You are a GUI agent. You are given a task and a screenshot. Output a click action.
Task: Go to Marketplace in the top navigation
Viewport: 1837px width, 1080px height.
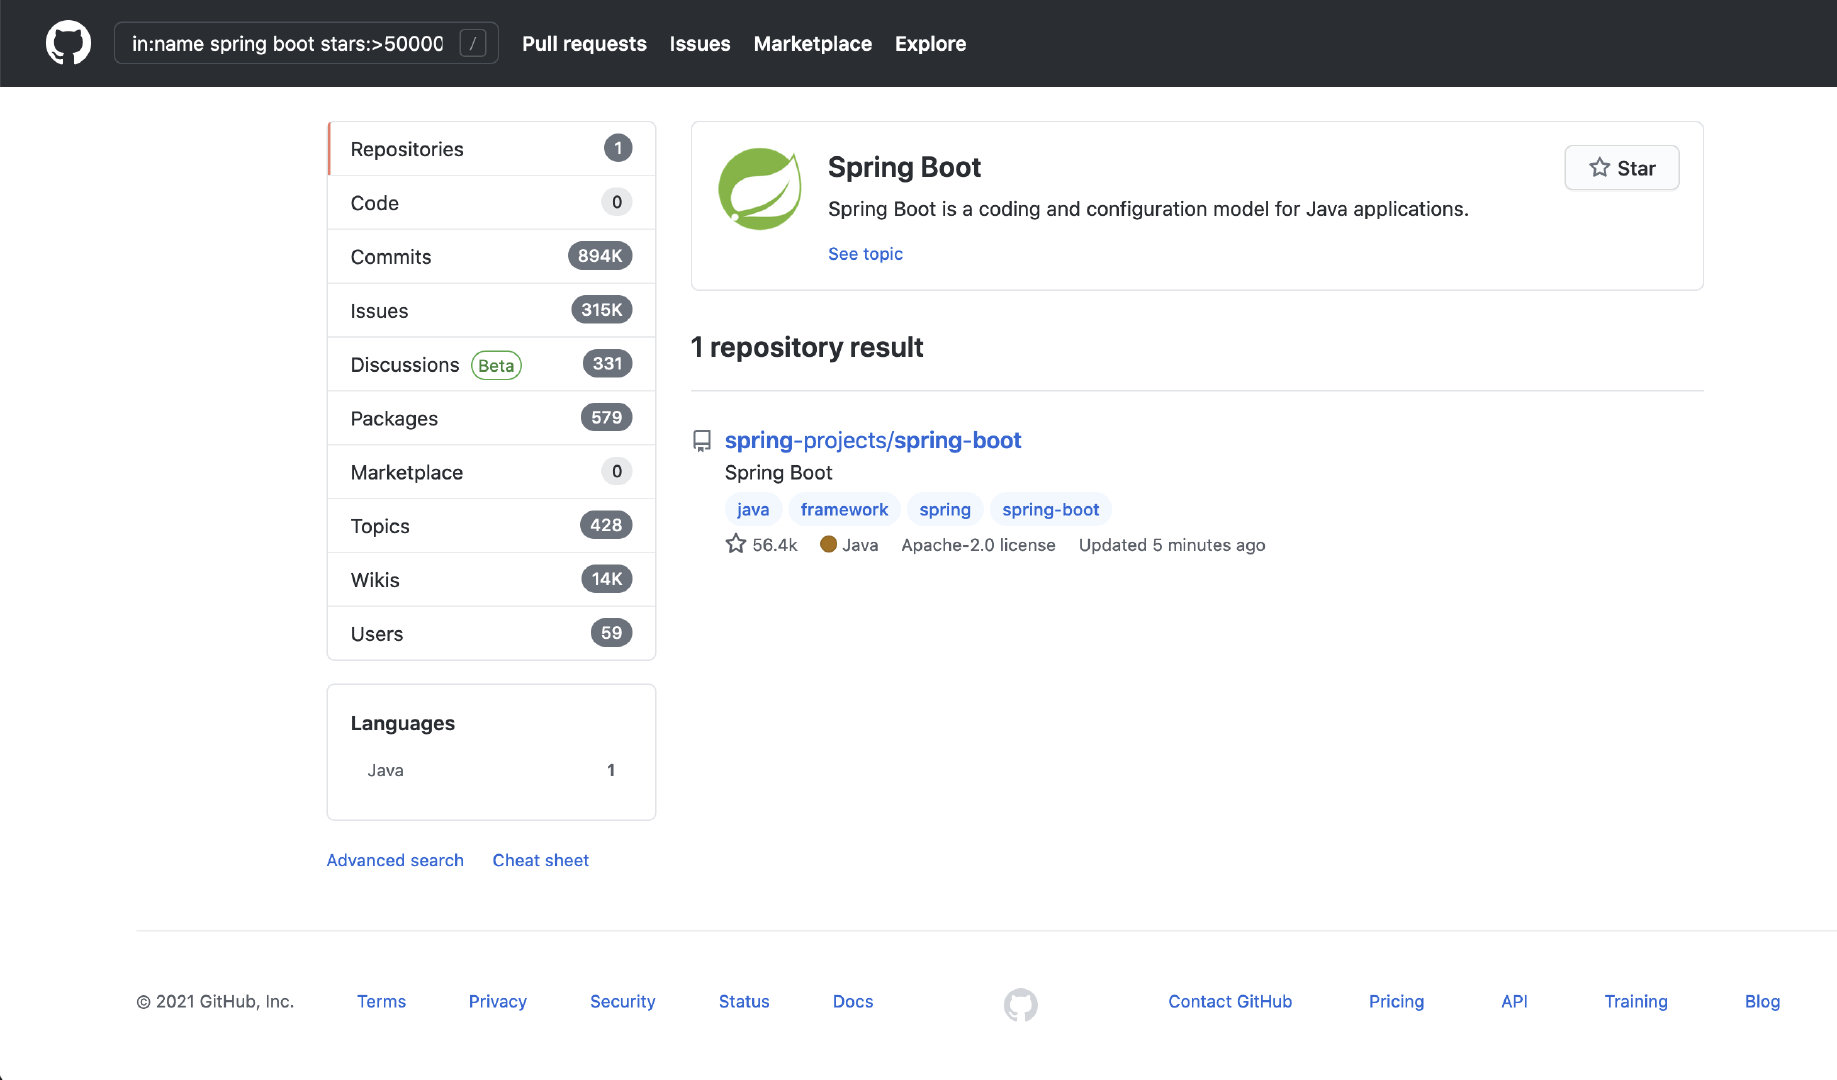click(813, 44)
